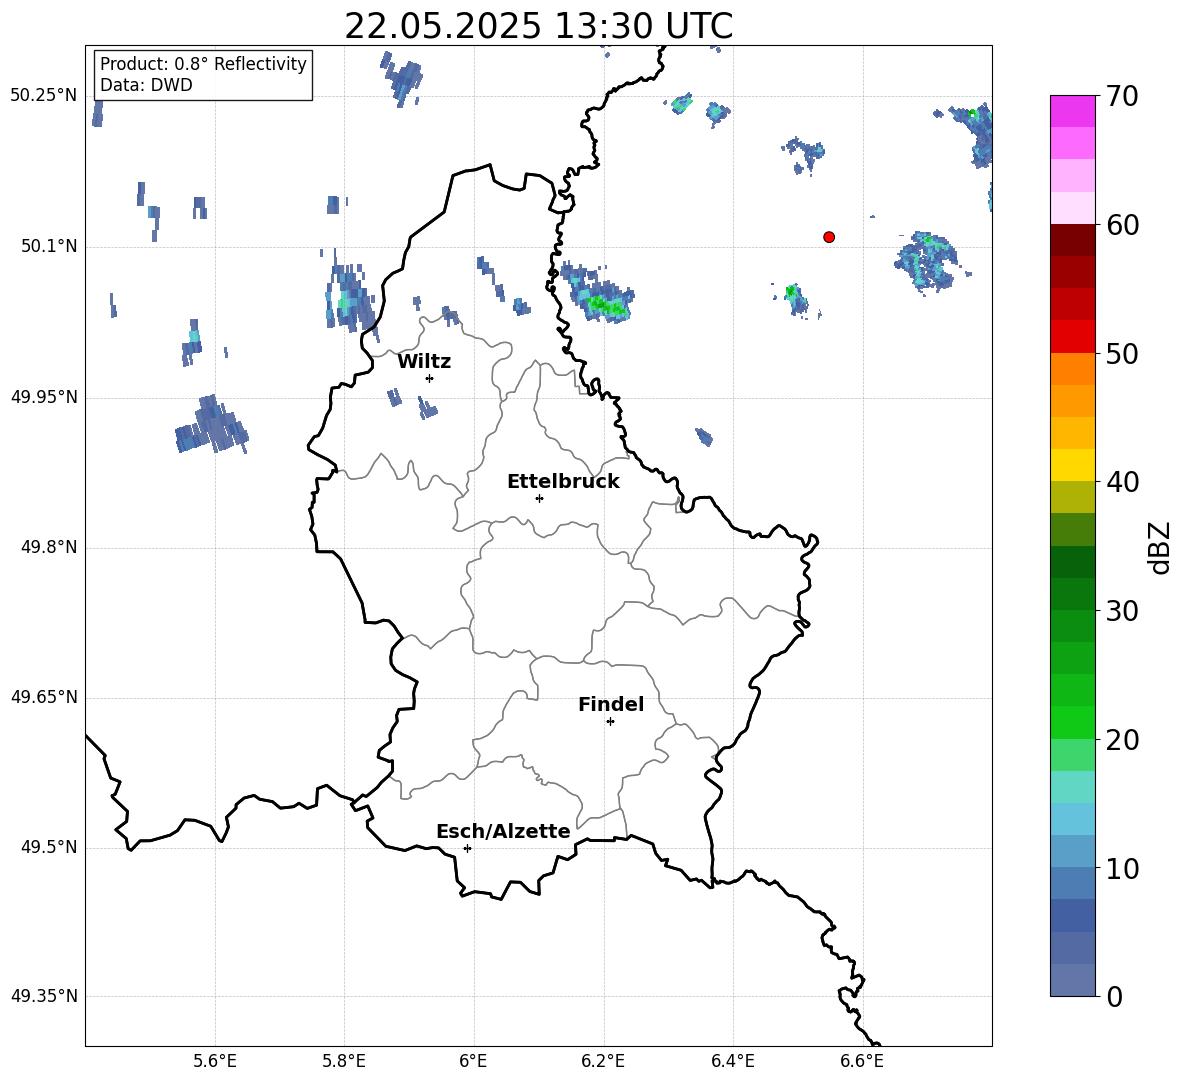Click the 50.25°N latitude label
Image resolution: width=1184 pixels, height=1081 pixels.
44,96
